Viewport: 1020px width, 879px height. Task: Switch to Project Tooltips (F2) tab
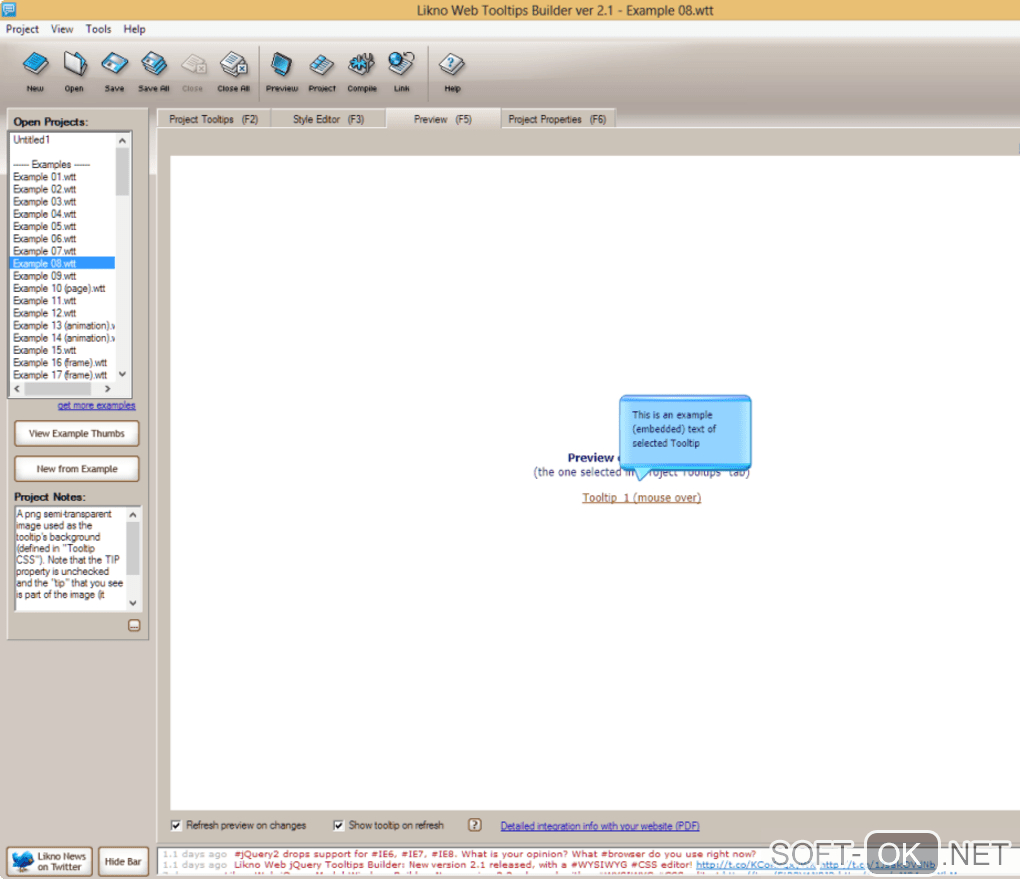pos(213,119)
